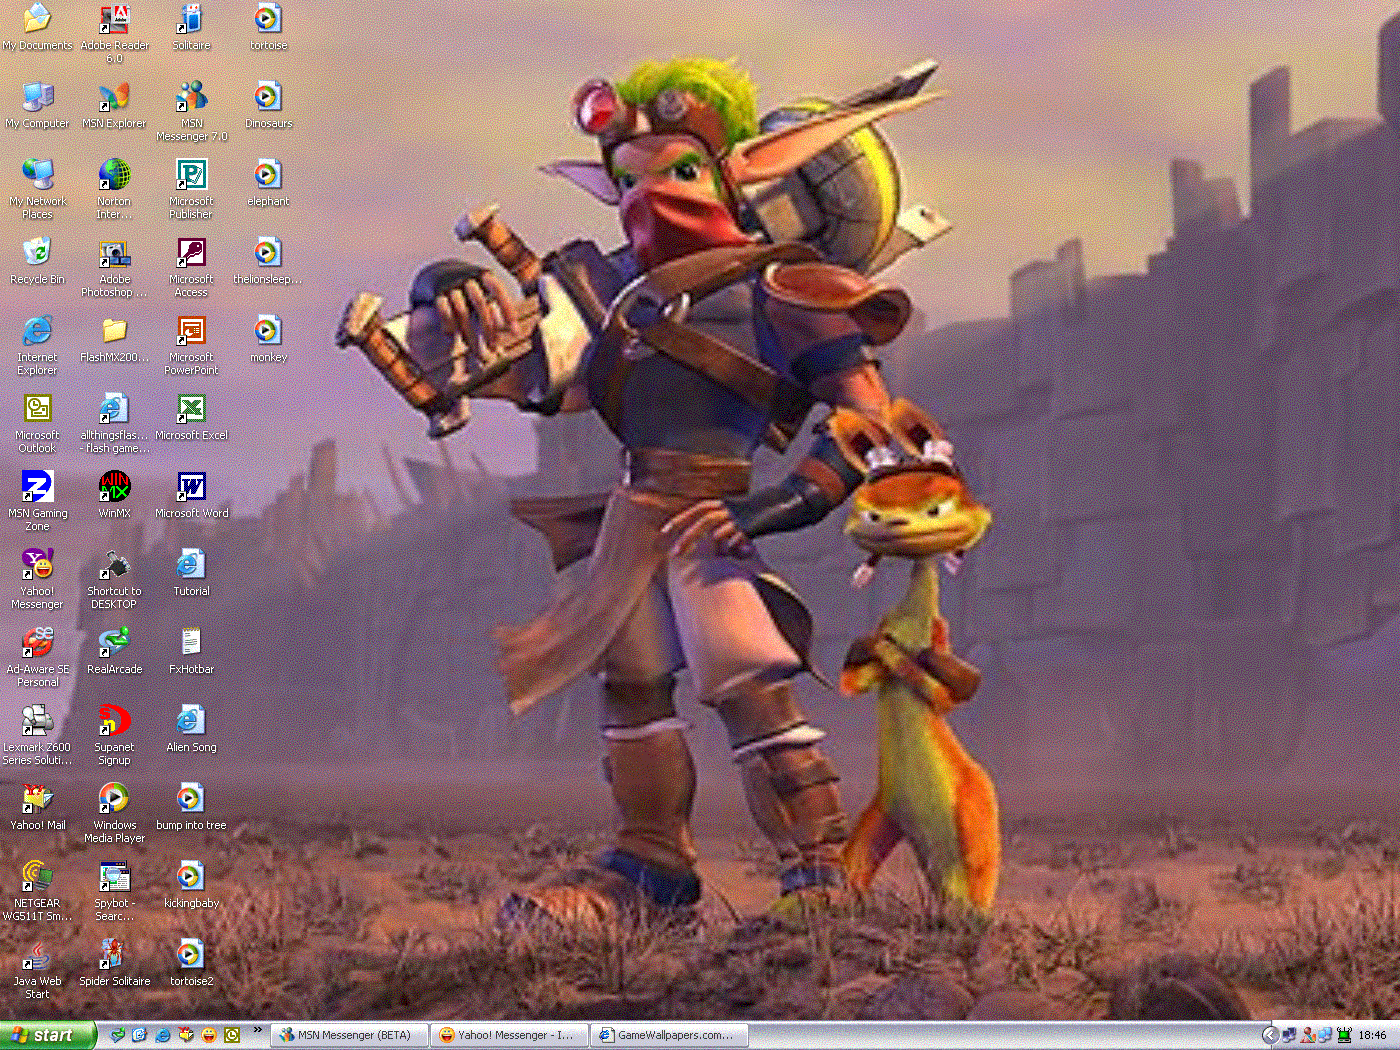Open the NETGEAR WG511T Smart shortcut
This screenshot has height=1050, width=1400.
coord(37,891)
